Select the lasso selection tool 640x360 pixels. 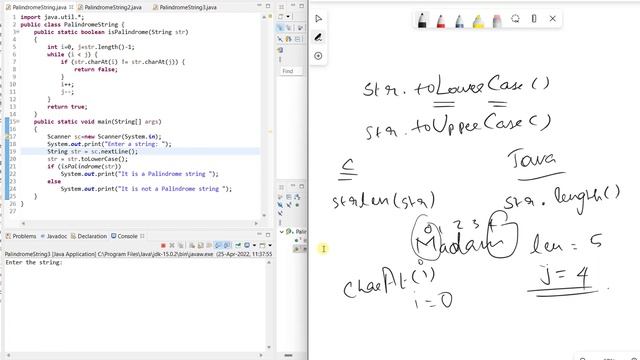(516, 19)
